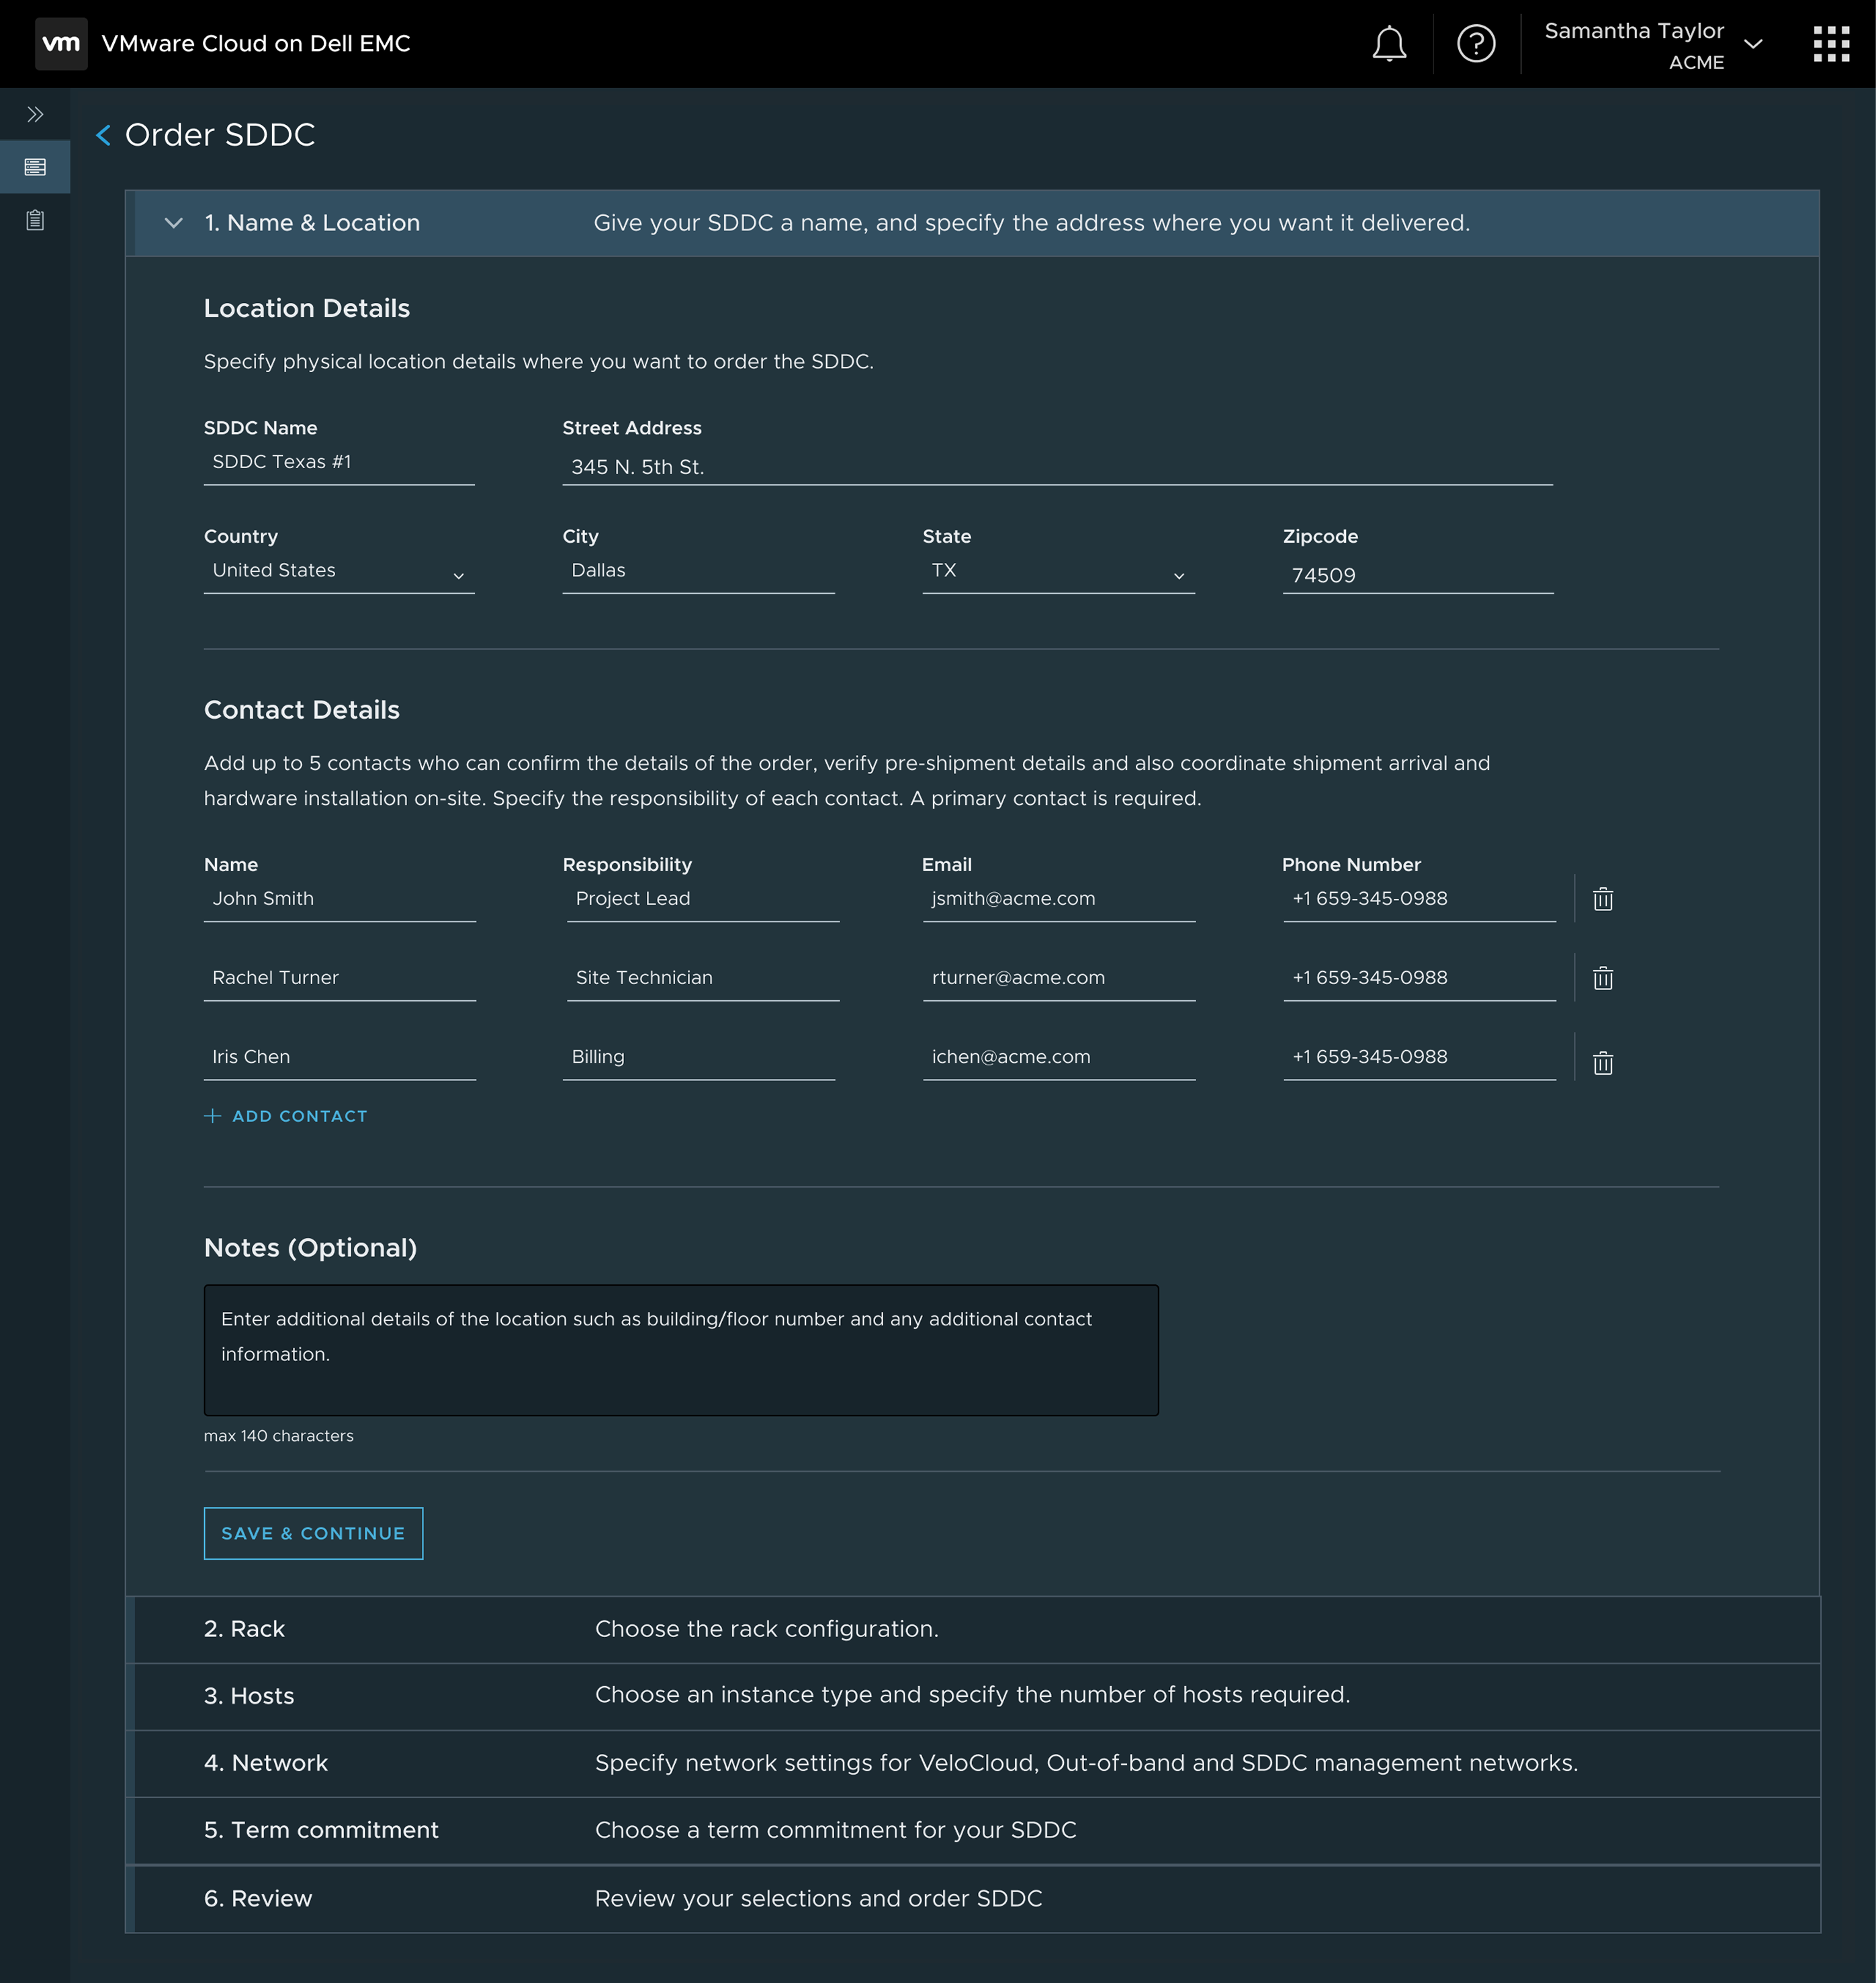The image size is (1876, 1983).
Task: Edit the Zipcode field
Action: point(1418,575)
